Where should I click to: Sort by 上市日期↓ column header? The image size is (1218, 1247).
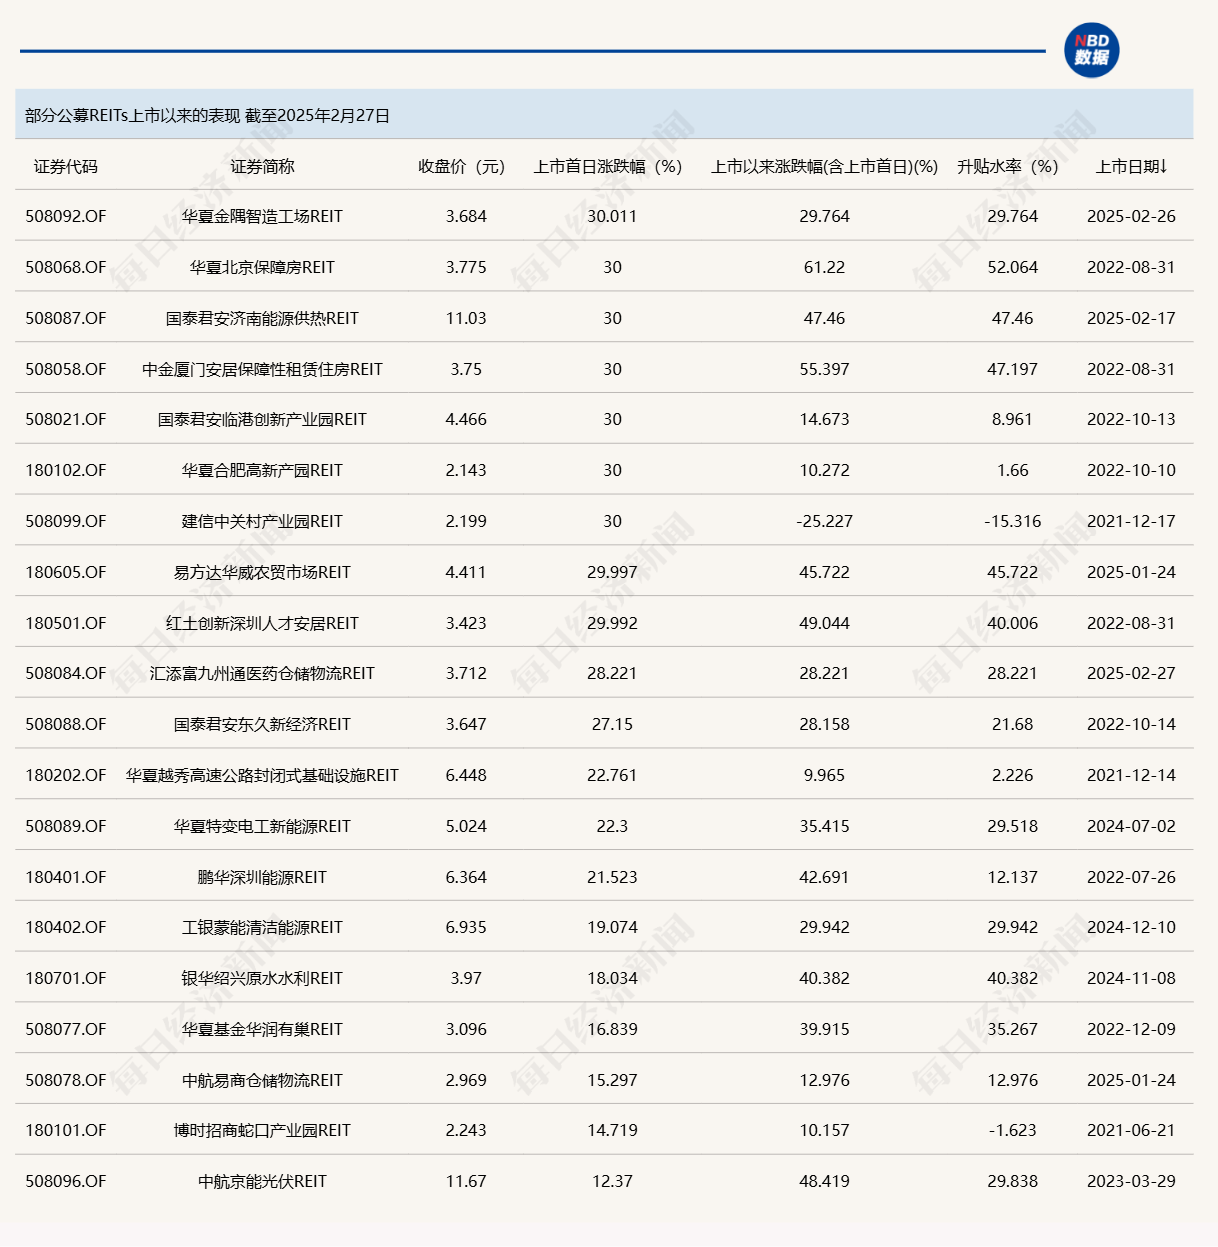(x=1131, y=167)
